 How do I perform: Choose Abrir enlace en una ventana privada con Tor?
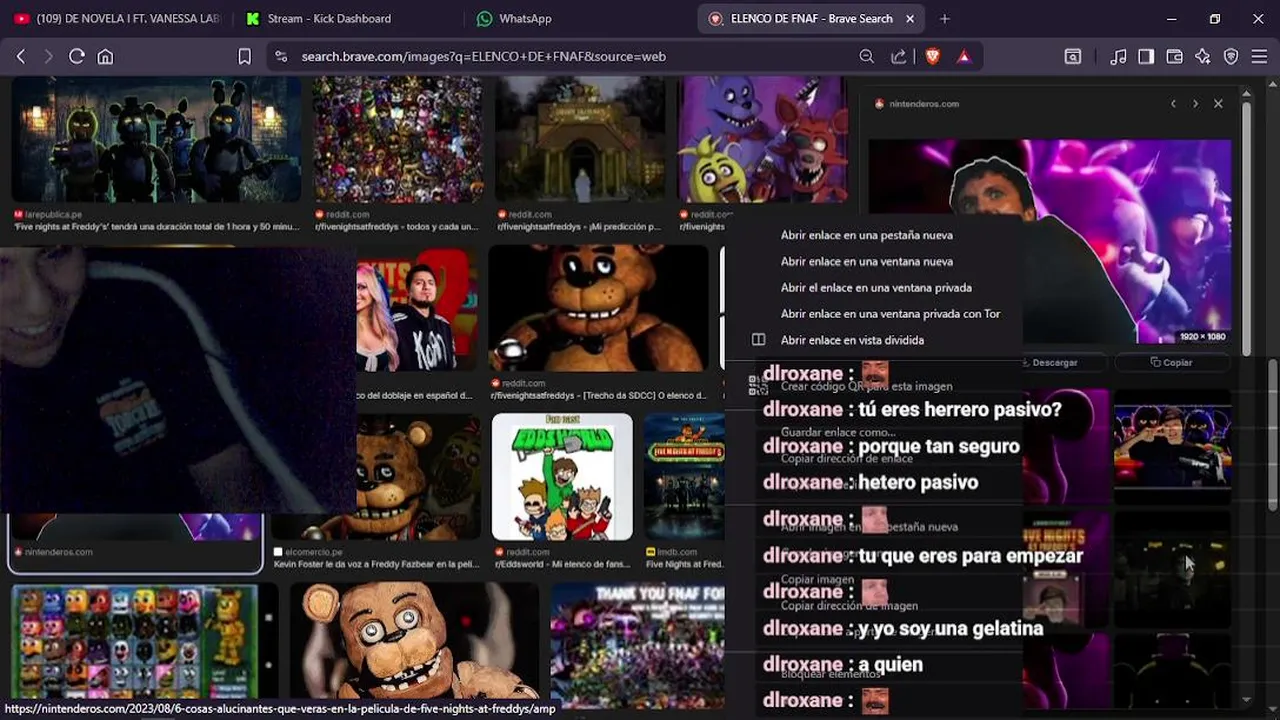(890, 313)
